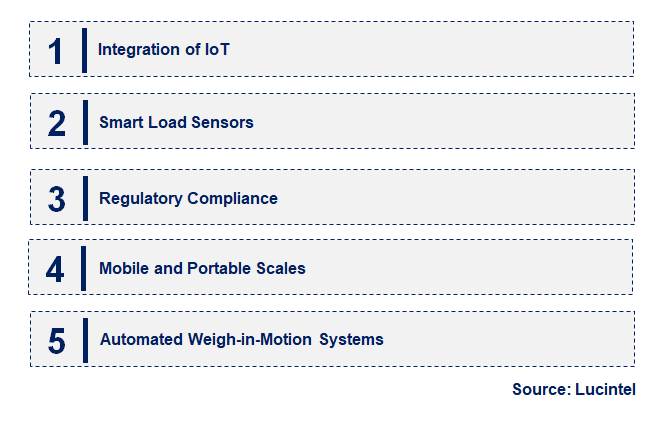This screenshot has width=662, height=421.
Task: Click the divider bar beside number 5
Action: point(86,340)
